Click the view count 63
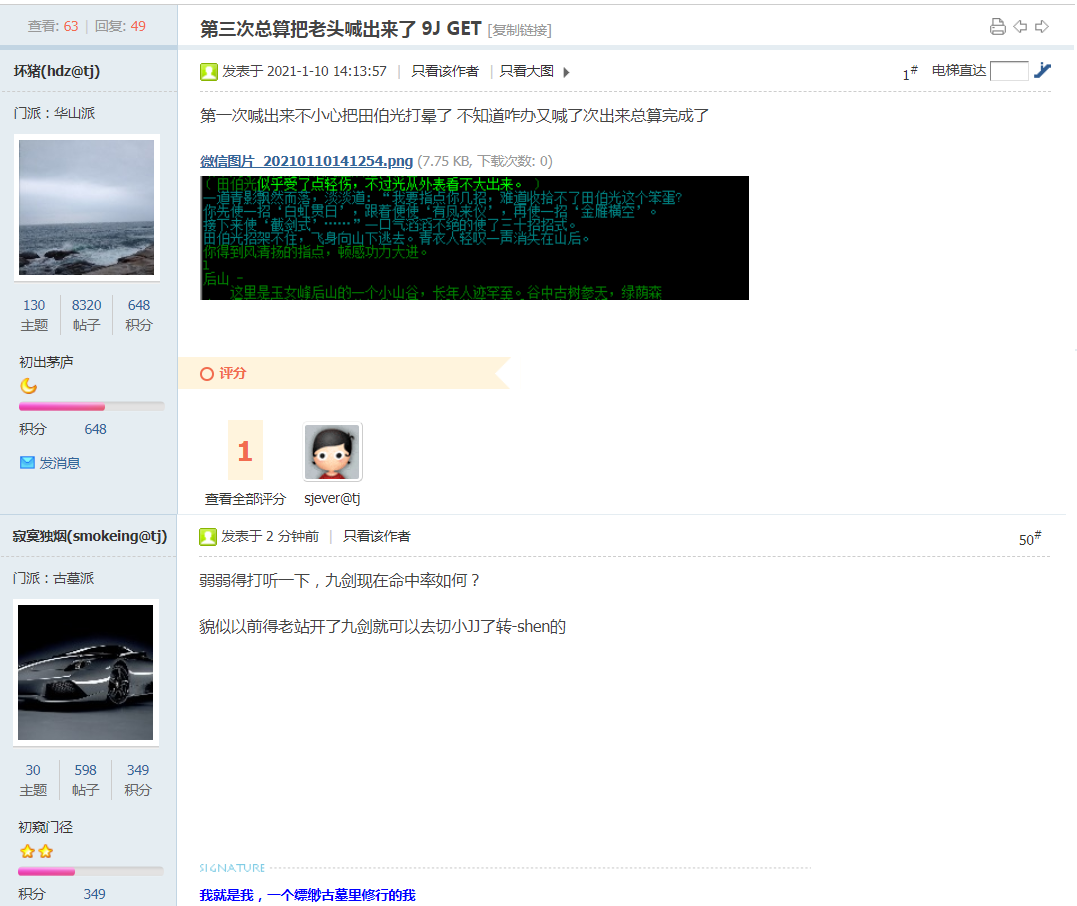1077x906 pixels. tap(71, 26)
